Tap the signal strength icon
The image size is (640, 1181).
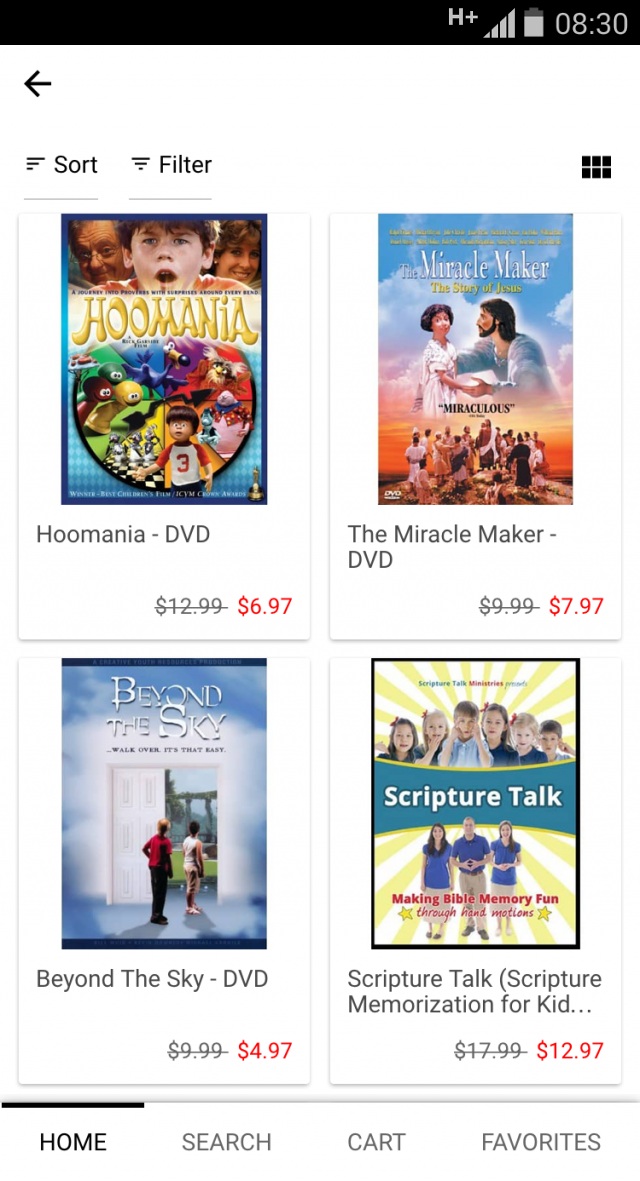tap(500, 23)
